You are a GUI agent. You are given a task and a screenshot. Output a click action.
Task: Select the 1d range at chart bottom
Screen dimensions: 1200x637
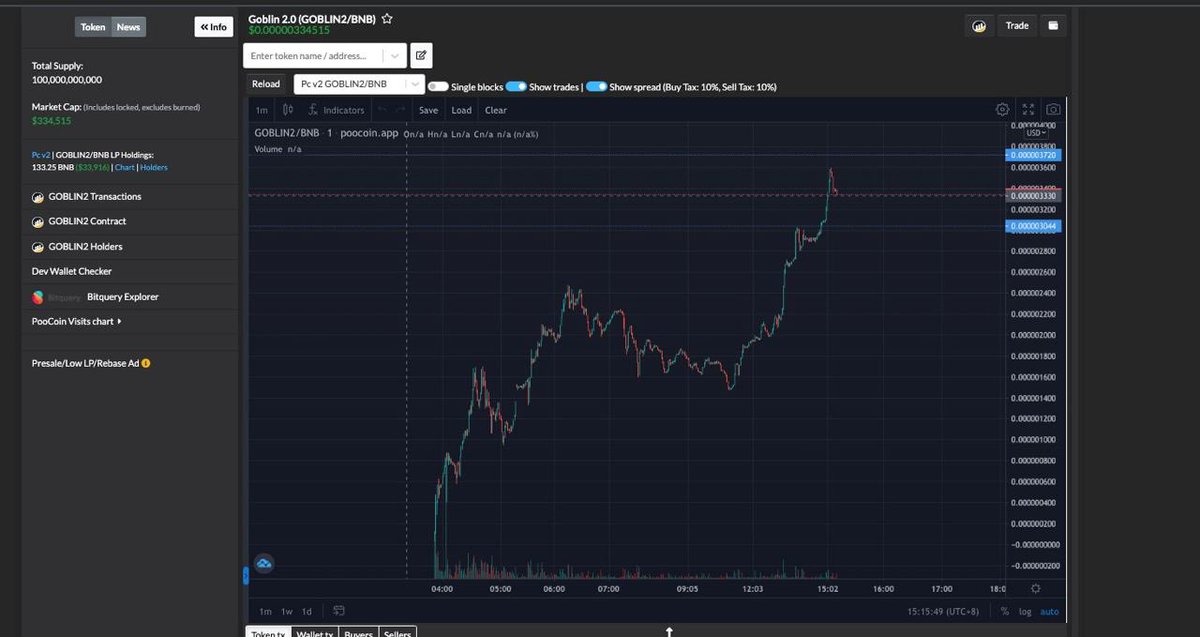tap(307, 611)
